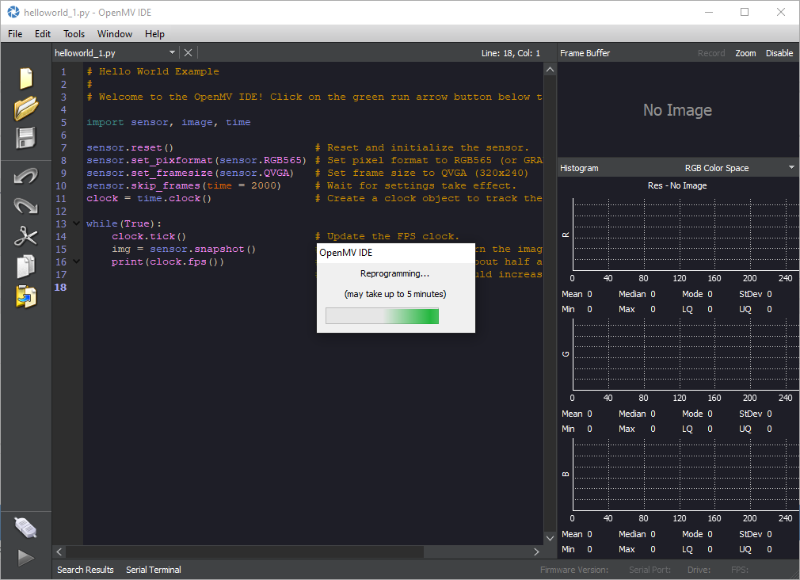The image size is (800, 580).
Task: Click the New File icon
Action: pos(26,79)
